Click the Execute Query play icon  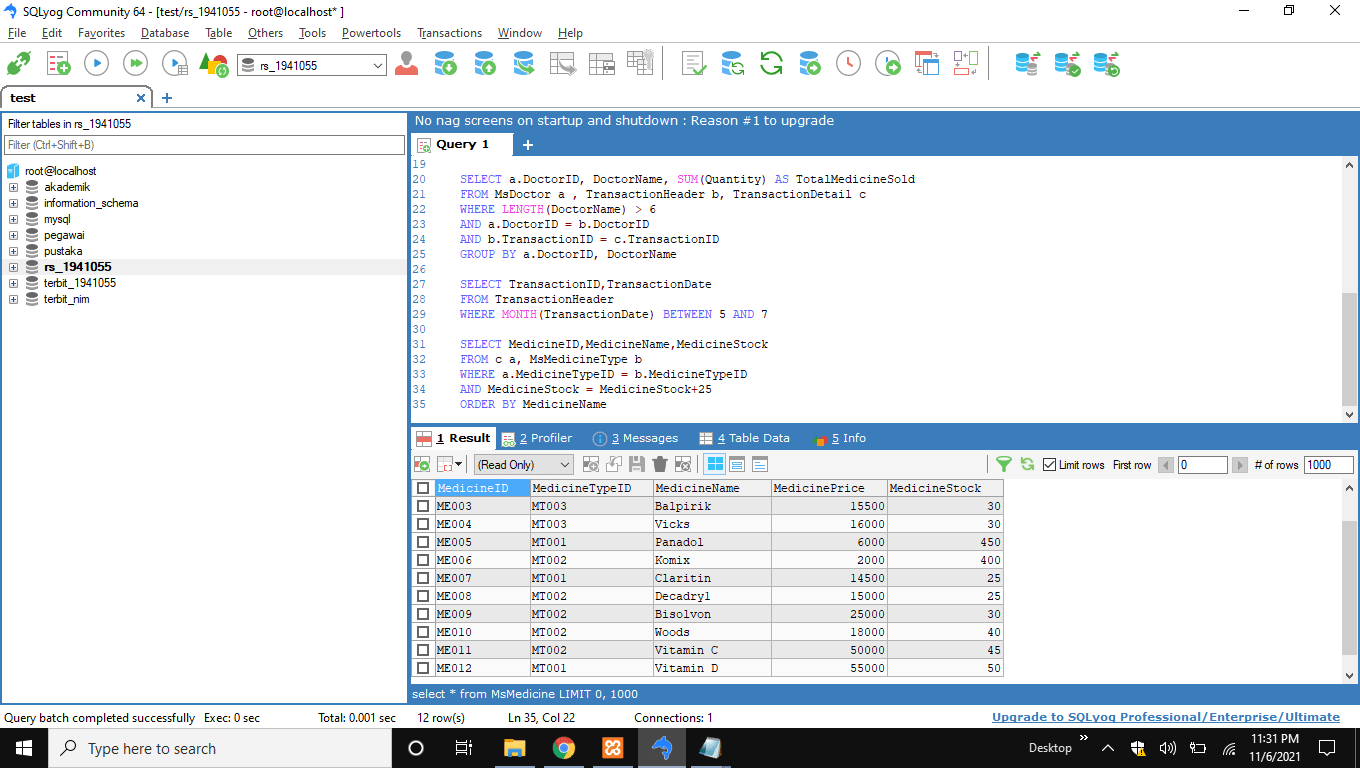click(96, 64)
